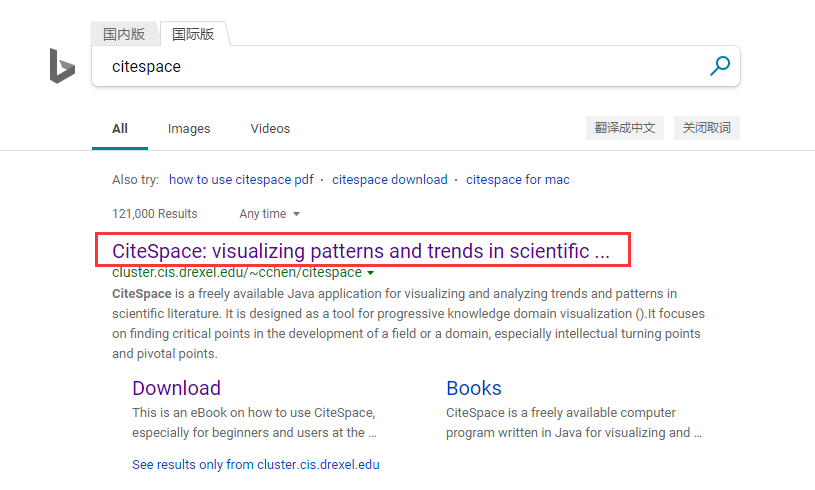This screenshot has height=490, width=815.
Task: Switch to Images results
Action: 189,129
